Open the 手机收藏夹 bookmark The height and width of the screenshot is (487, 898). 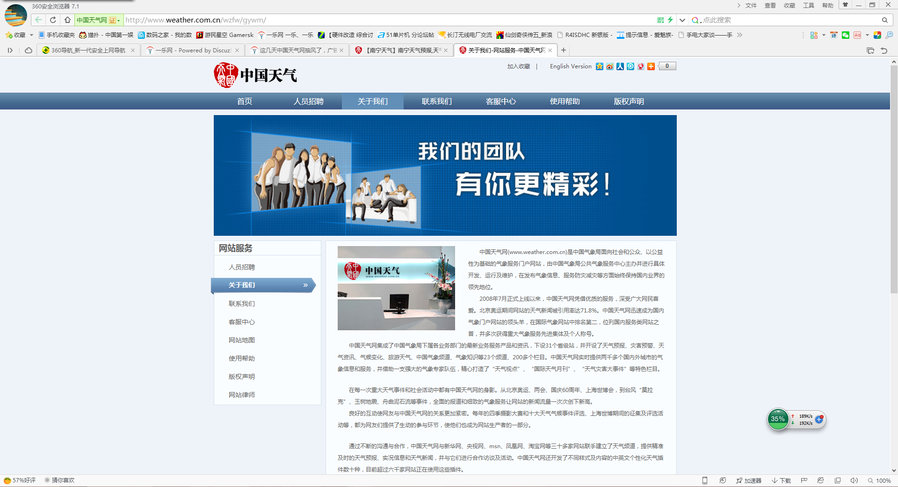click(57, 35)
